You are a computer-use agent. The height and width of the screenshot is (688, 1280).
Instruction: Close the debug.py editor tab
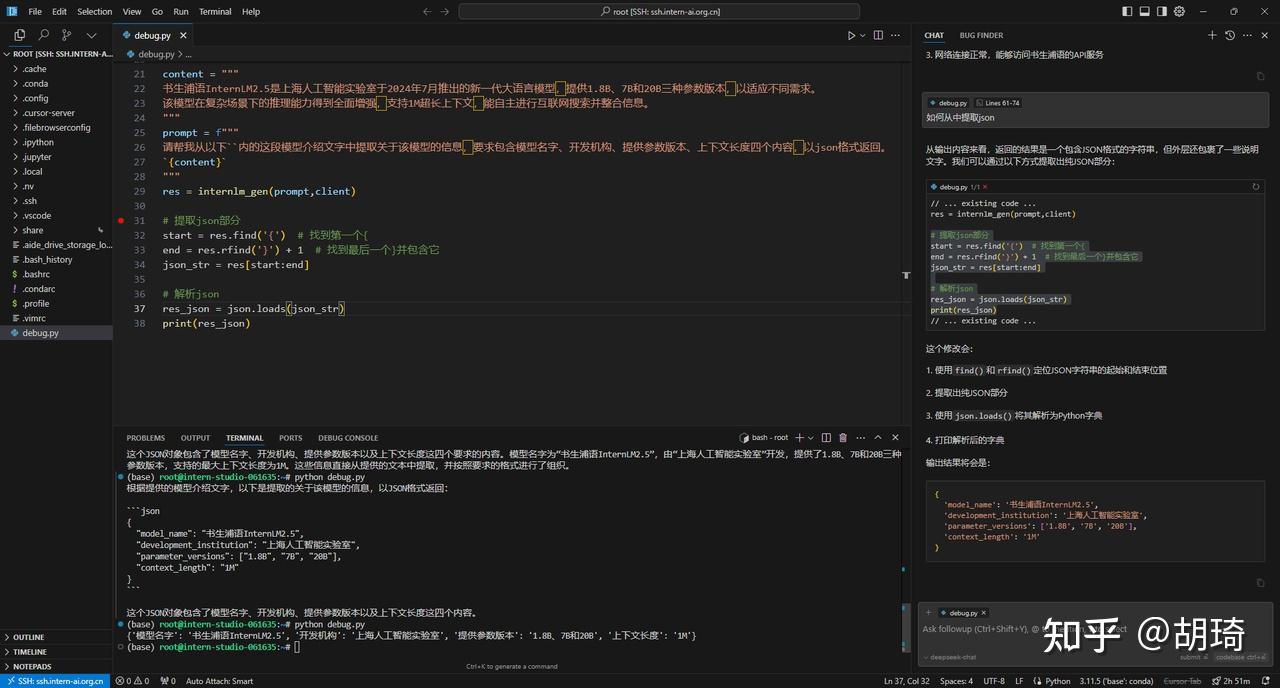184,35
